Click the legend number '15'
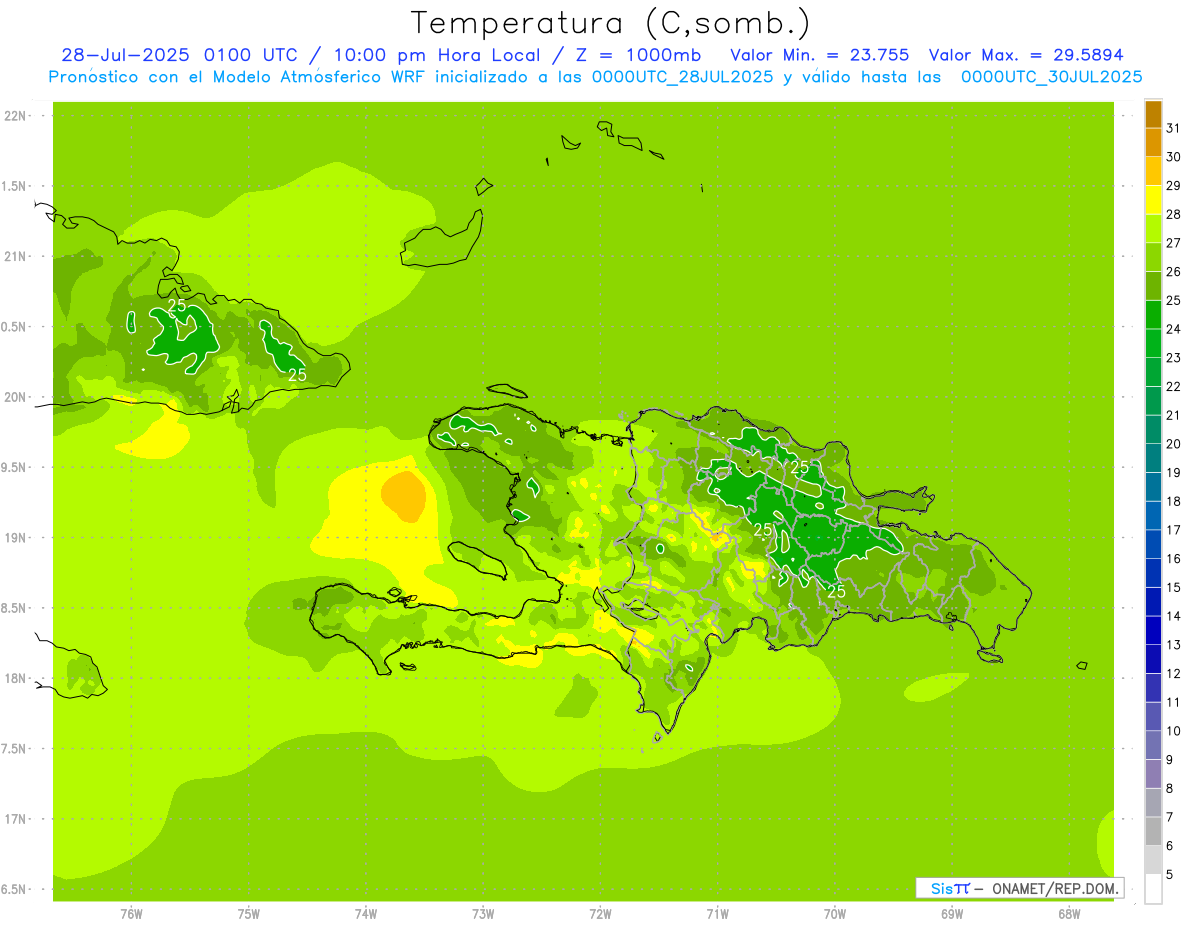Viewport: 1200px width, 927px height. click(x=1173, y=587)
